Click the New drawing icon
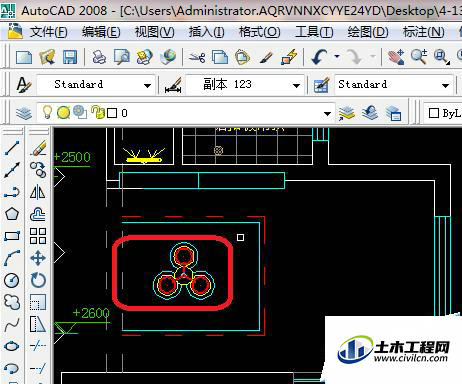This screenshot has width=462, height=384. pyautogui.click(x=24, y=57)
